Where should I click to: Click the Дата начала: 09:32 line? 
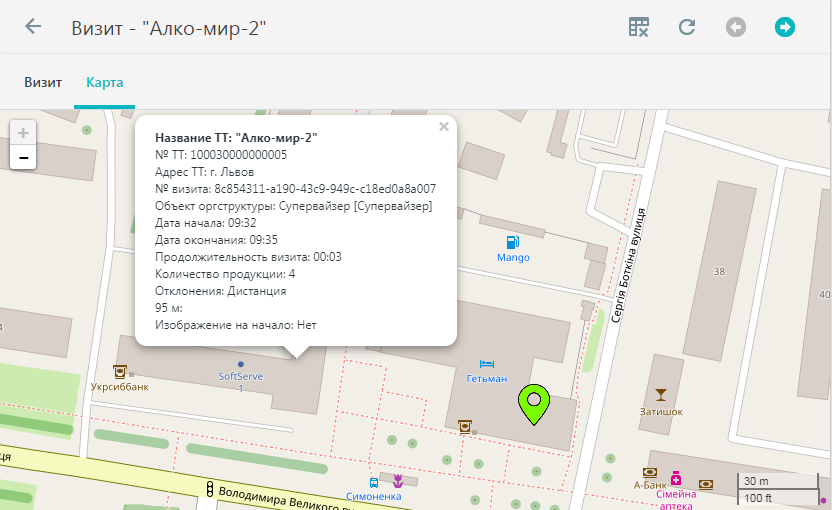[206, 223]
